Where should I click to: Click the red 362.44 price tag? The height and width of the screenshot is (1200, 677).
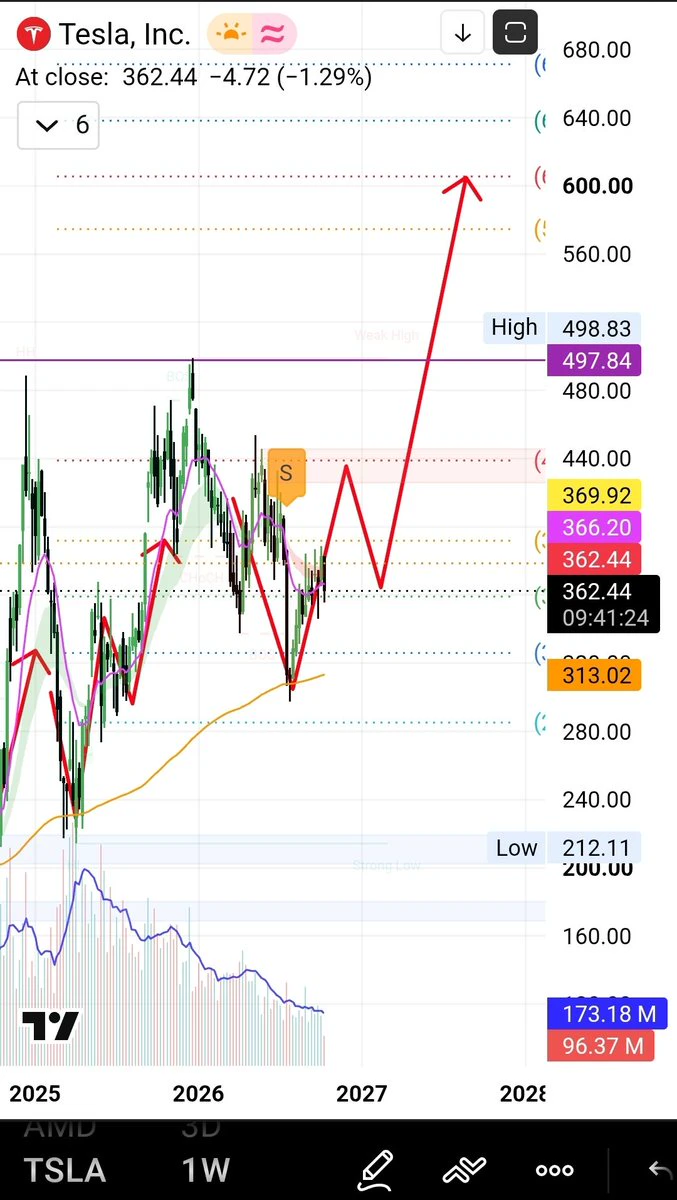tap(594, 559)
